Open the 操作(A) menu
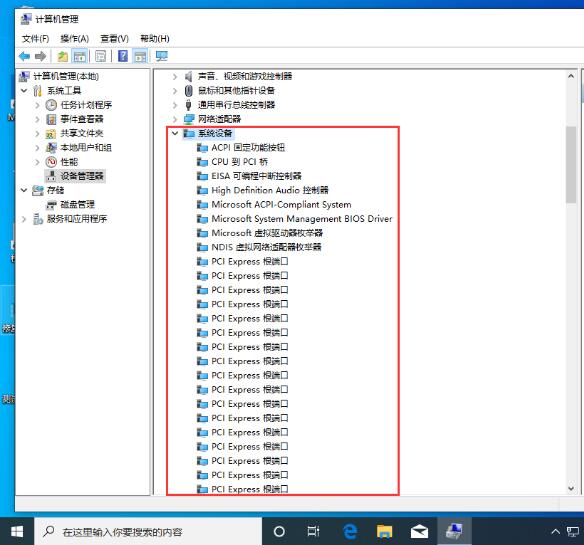 tap(74, 38)
